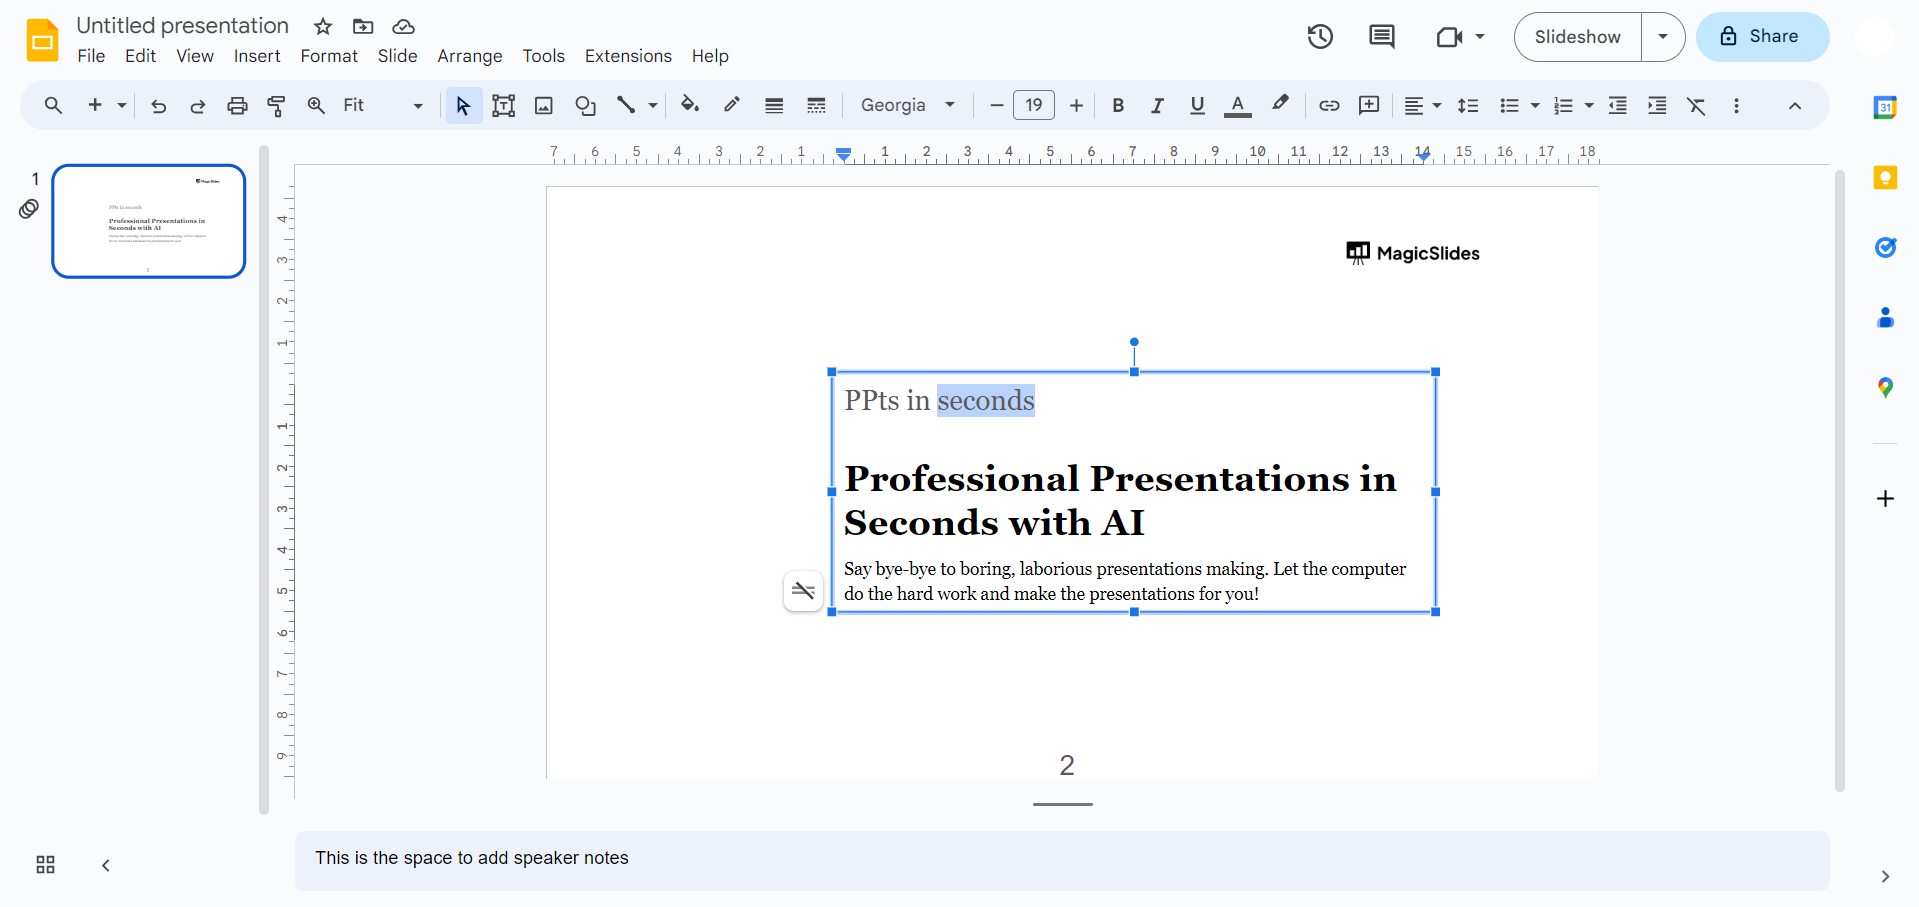The width and height of the screenshot is (1919, 907).
Task: Open Slideshow options dropdown arrow
Action: click(1663, 37)
